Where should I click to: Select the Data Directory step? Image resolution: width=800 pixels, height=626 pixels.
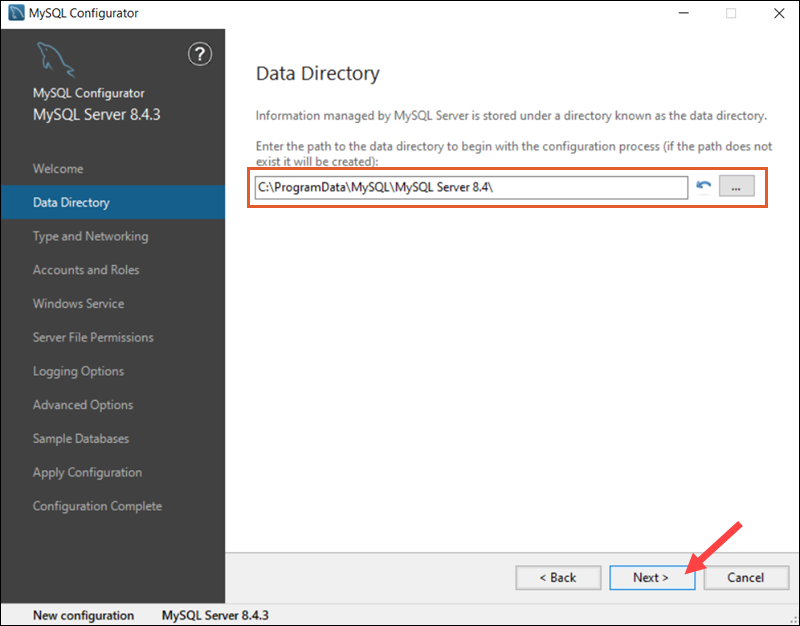tap(74, 202)
